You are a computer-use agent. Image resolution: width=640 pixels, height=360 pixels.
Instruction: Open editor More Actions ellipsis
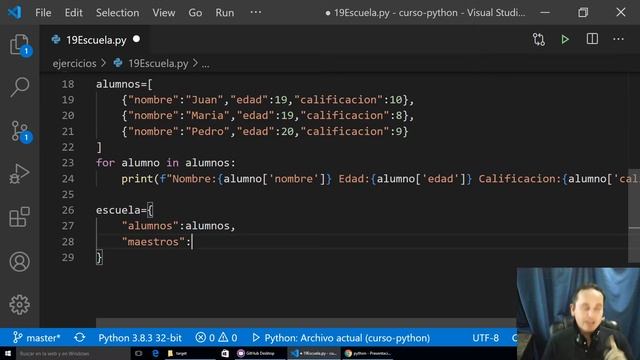[618, 39]
